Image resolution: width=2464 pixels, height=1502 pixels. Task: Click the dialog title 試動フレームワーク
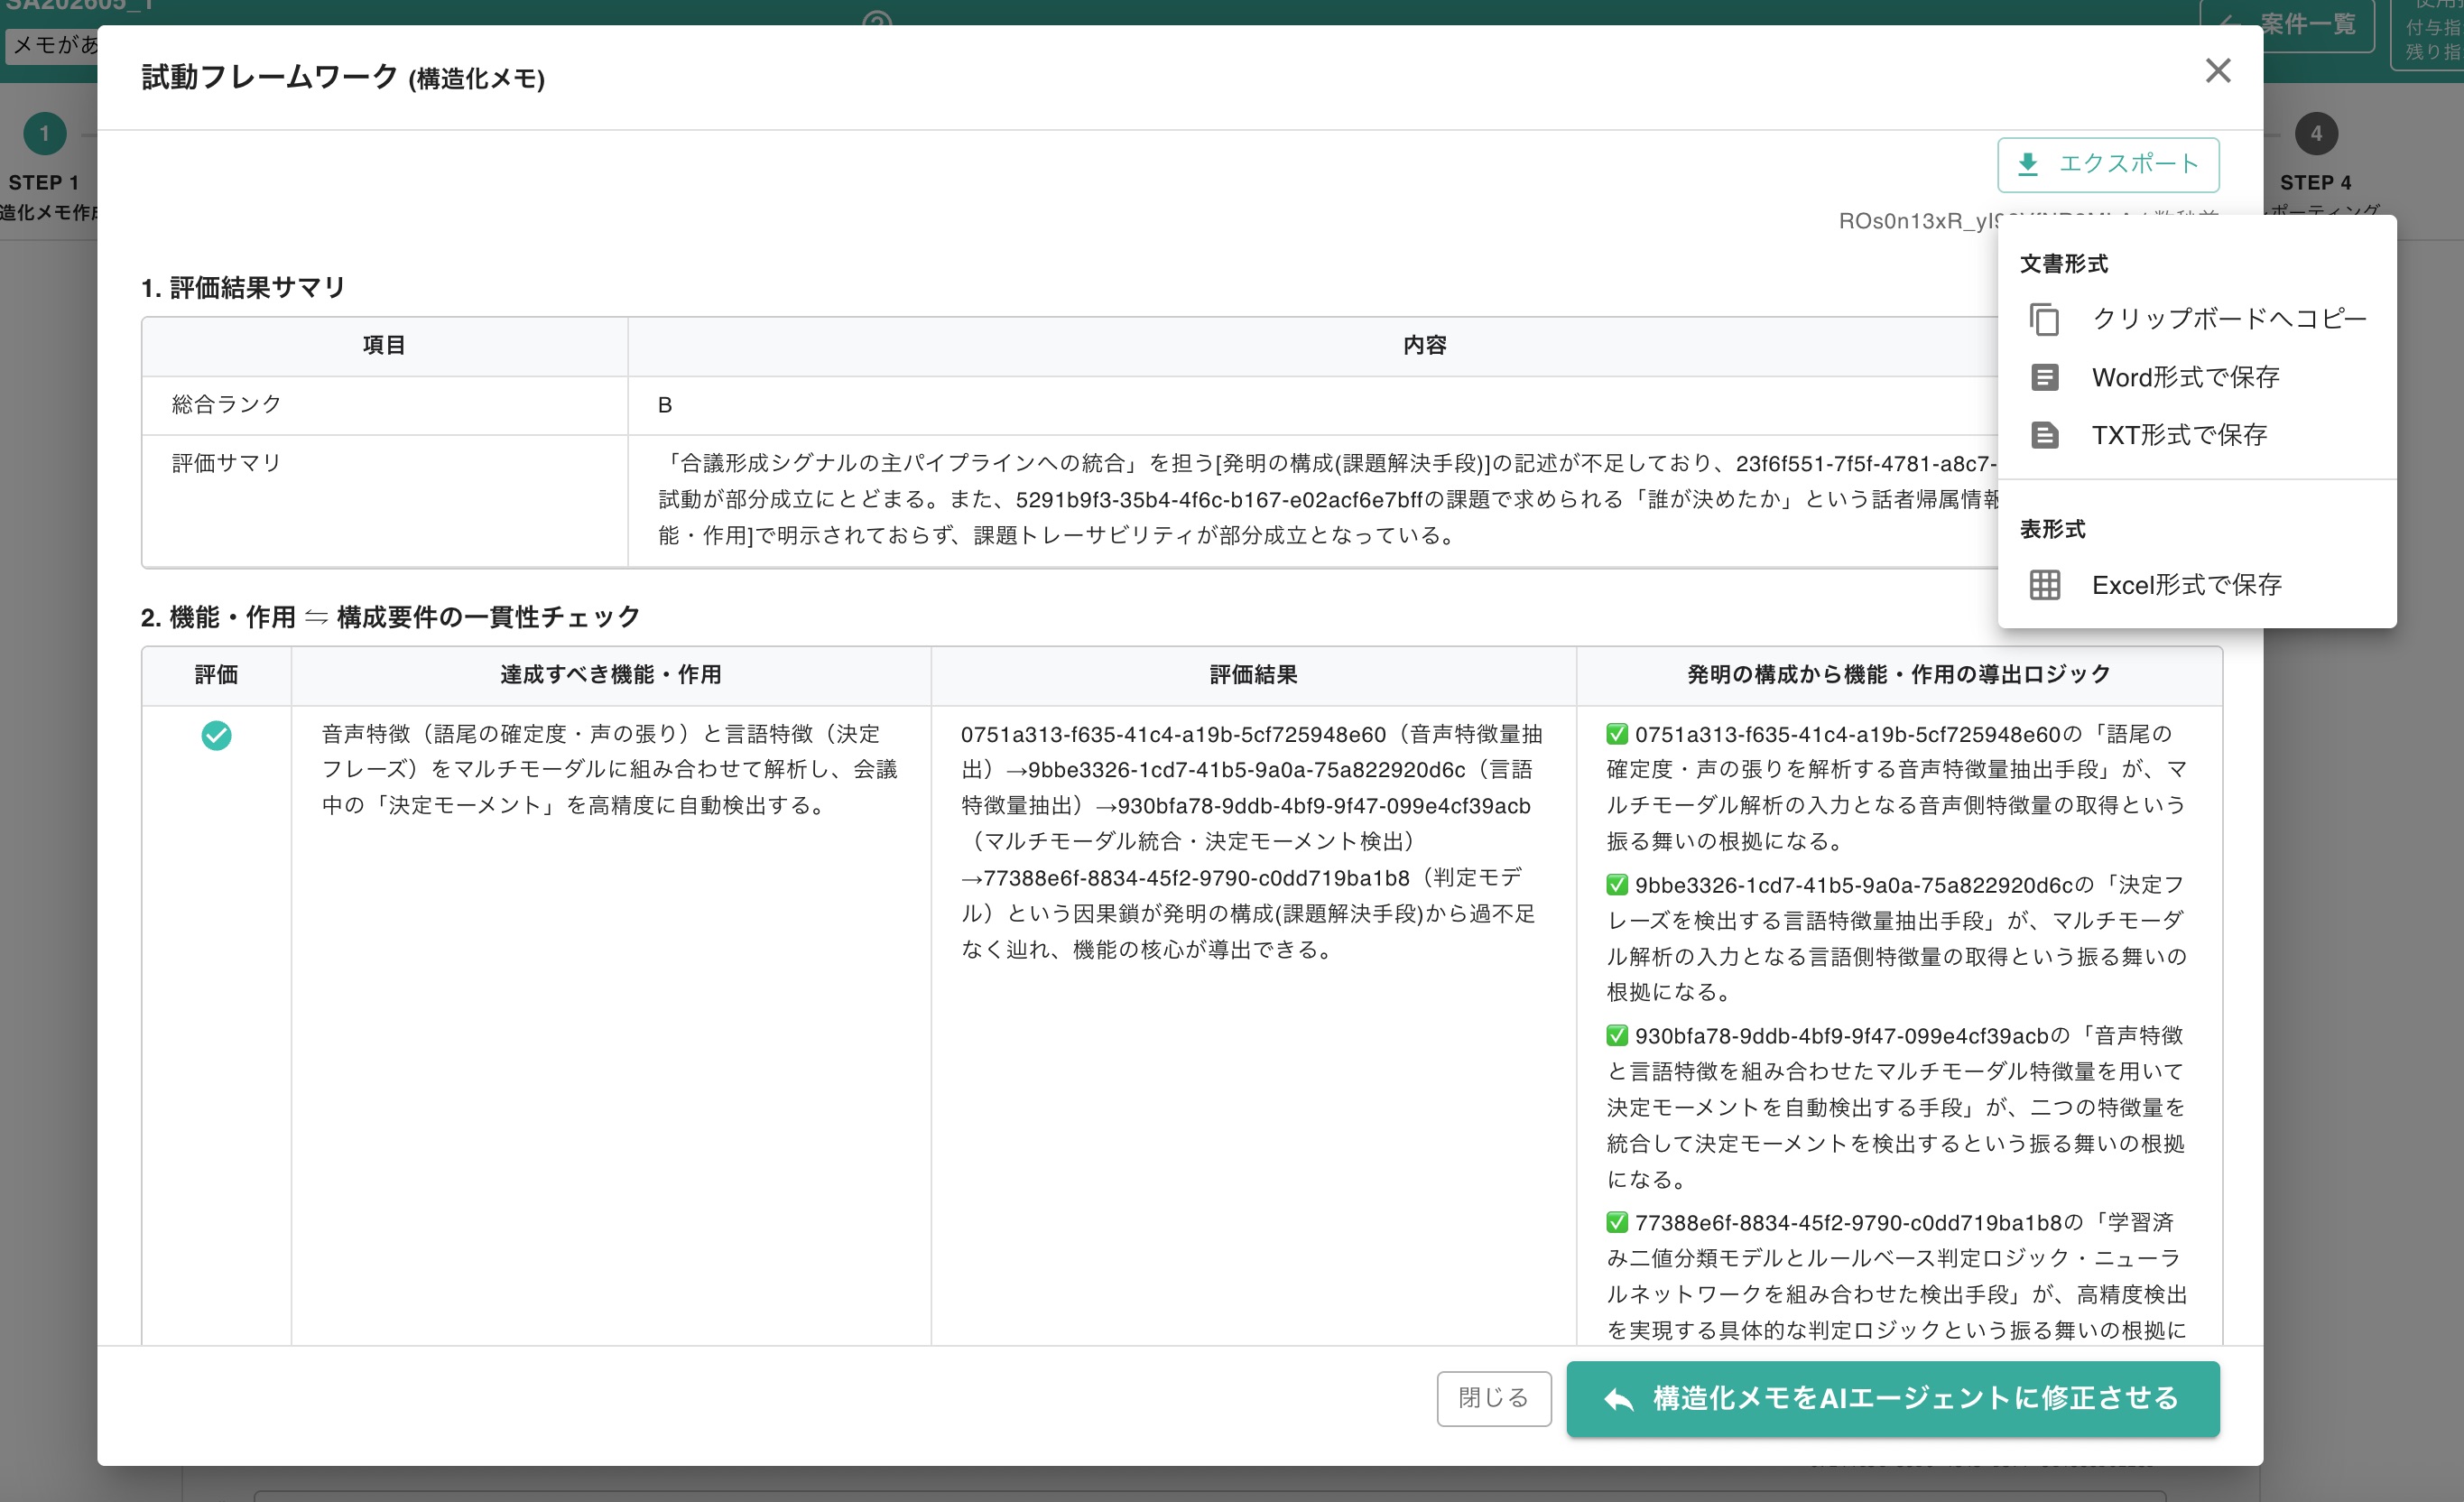pyautogui.click(x=270, y=77)
